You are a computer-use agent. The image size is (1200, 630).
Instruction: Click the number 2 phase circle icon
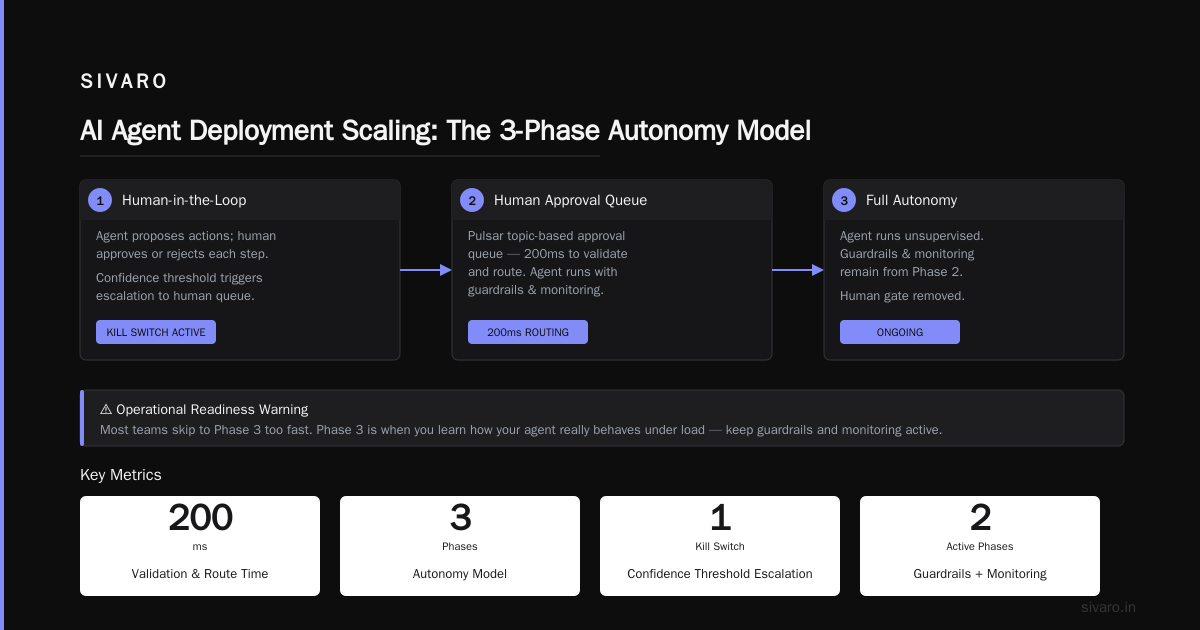click(x=472, y=200)
